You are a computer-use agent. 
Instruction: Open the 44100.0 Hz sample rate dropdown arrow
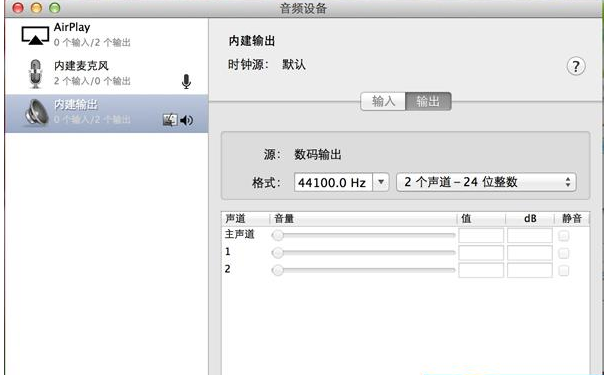coord(381,182)
